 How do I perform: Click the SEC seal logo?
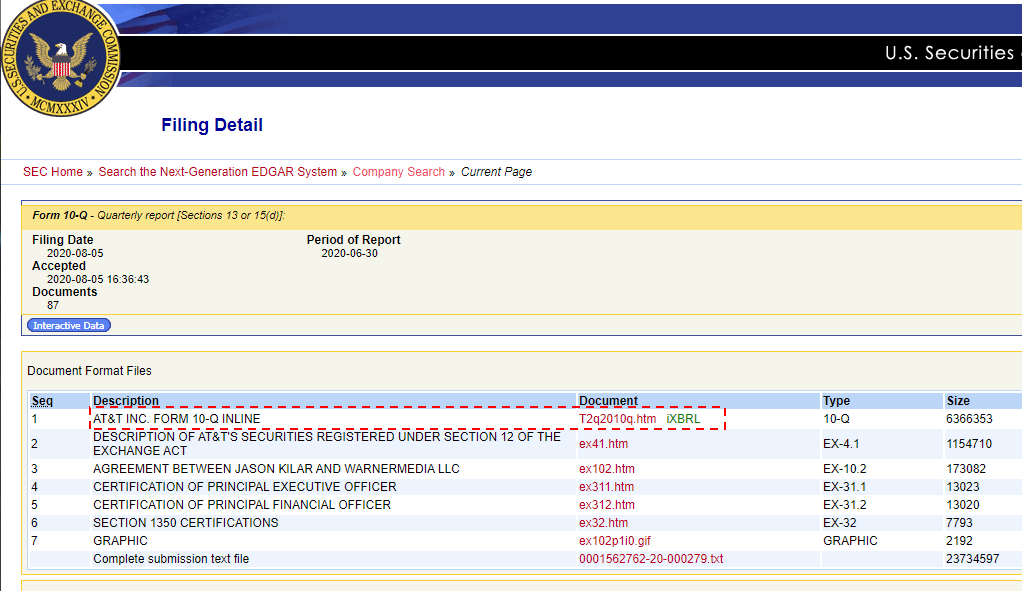[x=61, y=57]
